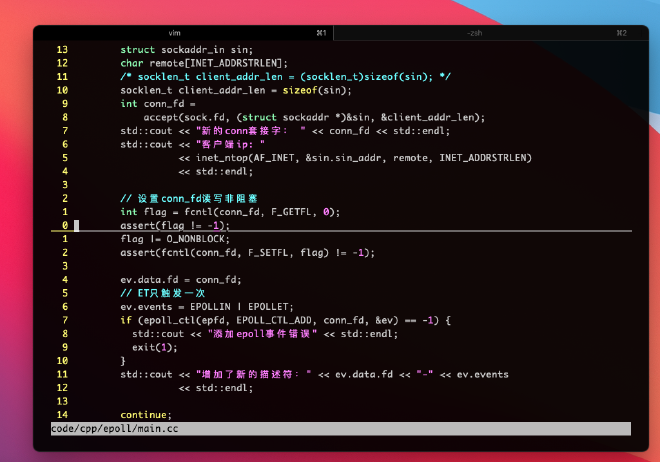Screen dimensions: 660x462
Task: Click the commented socklen_t client_addr_len line
Action: (x=285, y=77)
